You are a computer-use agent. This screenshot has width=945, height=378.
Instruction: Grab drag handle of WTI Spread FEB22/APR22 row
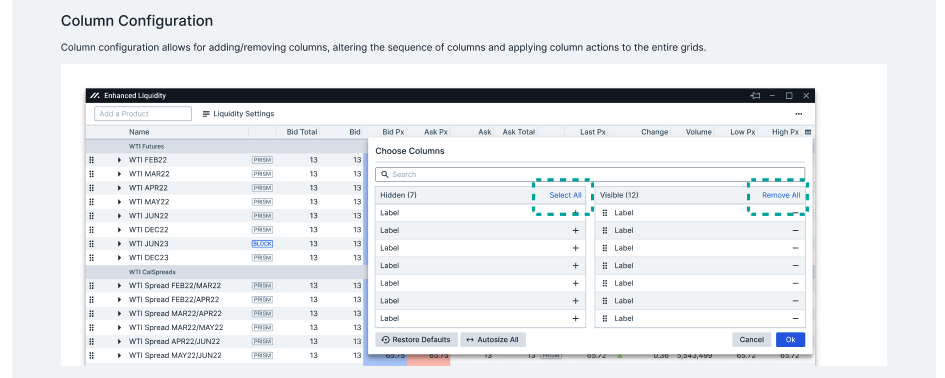(x=92, y=300)
